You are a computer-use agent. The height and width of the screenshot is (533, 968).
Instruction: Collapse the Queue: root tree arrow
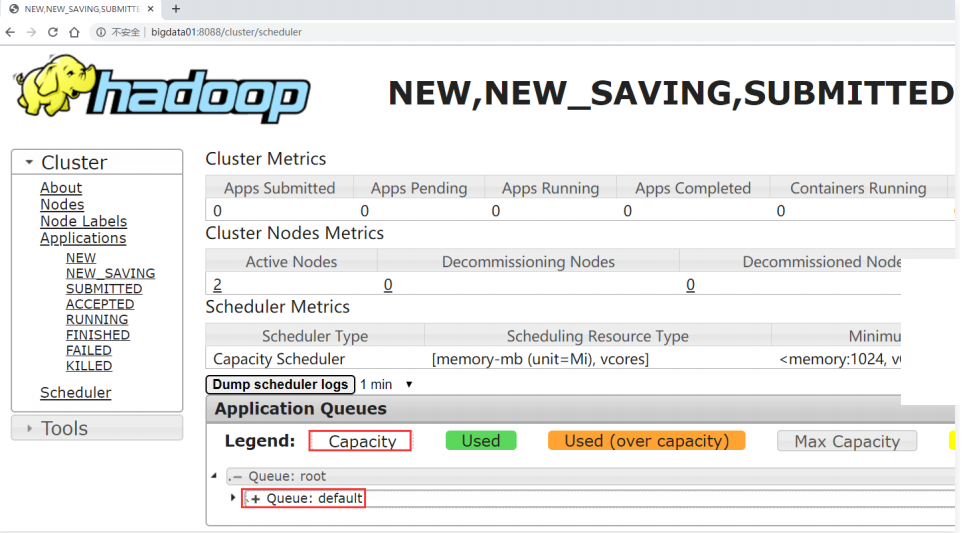pos(214,476)
